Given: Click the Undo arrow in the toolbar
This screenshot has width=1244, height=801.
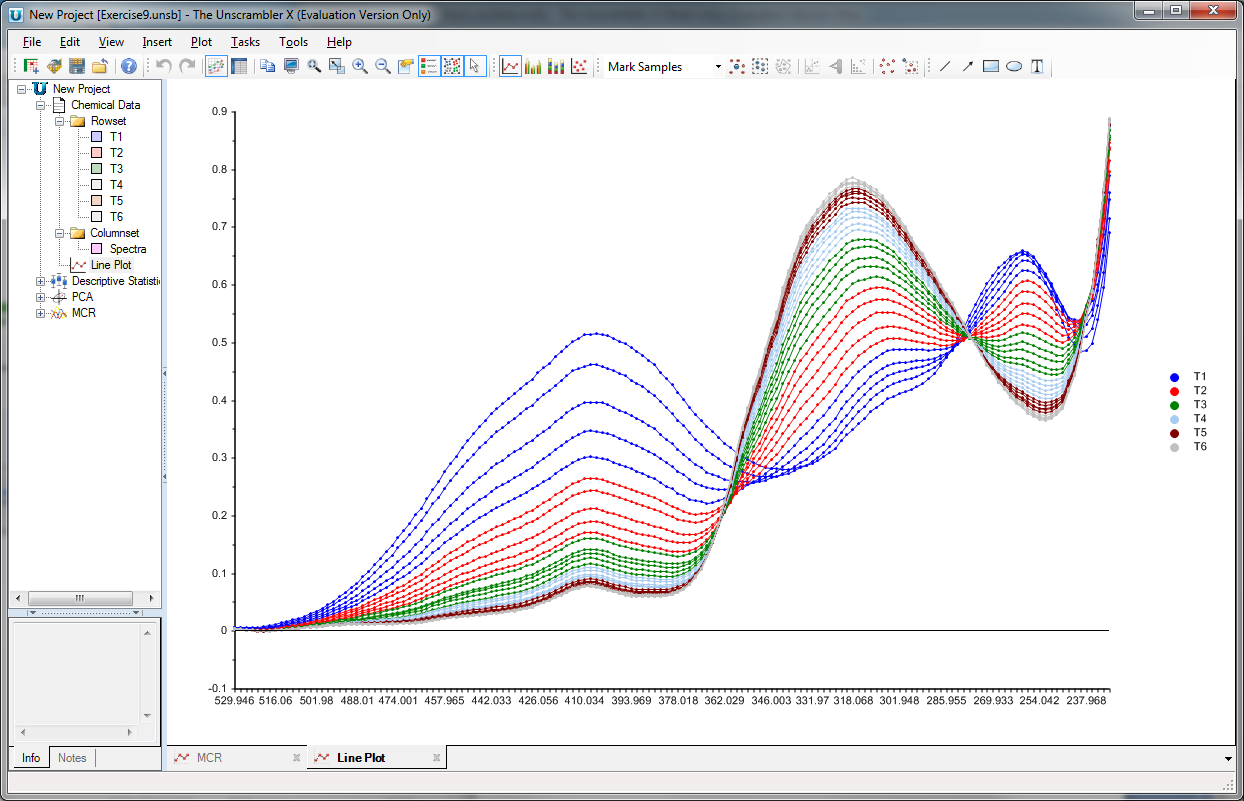Looking at the screenshot, I should click(165, 67).
